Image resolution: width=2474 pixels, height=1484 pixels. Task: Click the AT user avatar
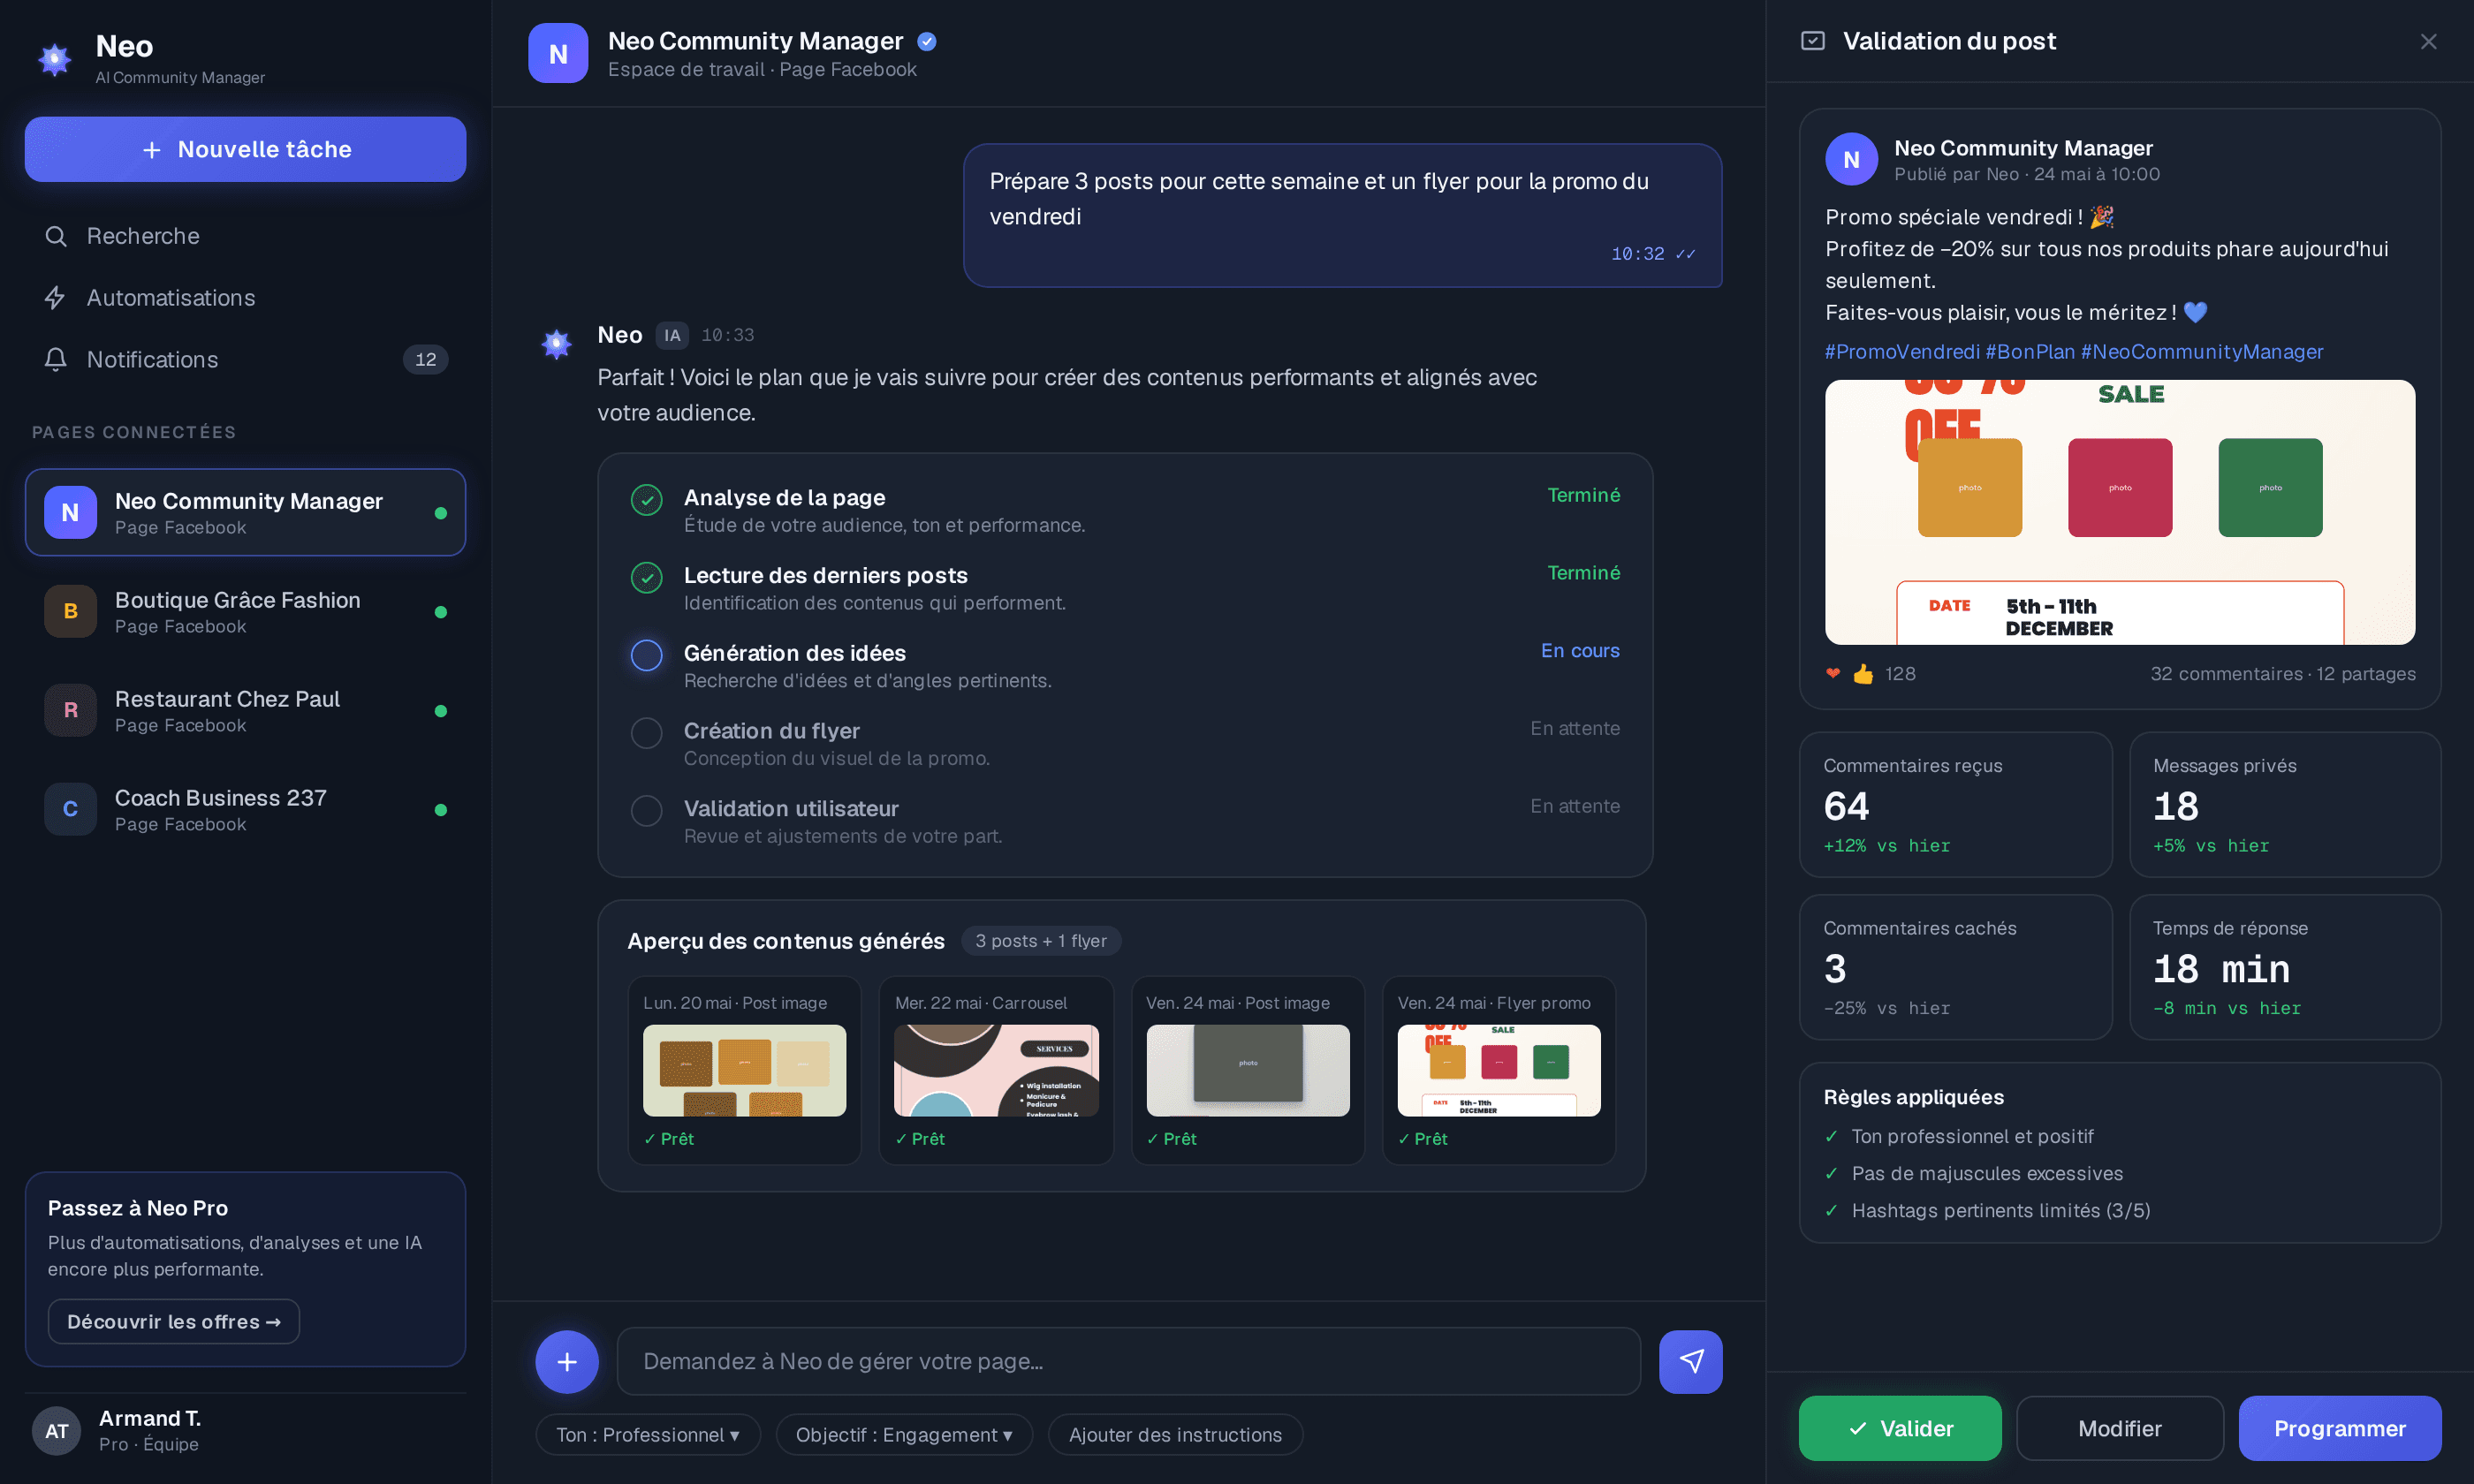(x=57, y=1431)
